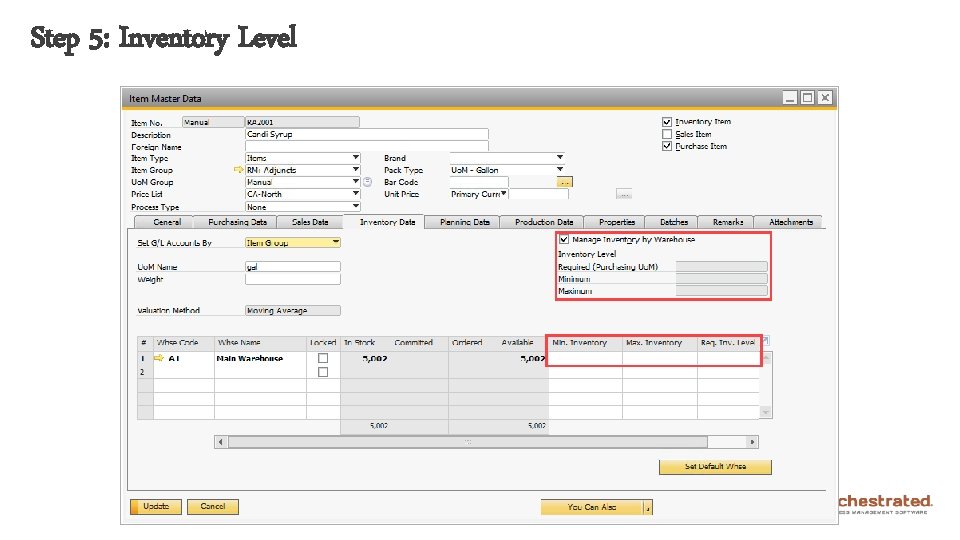Screen dimensions: 960x540
Task: Open the Bar Code browse button
Action: [x=564, y=182]
